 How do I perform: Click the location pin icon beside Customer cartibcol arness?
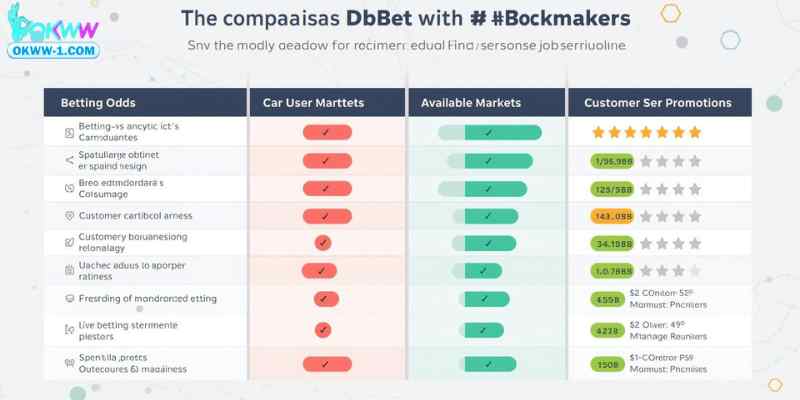(69, 216)
